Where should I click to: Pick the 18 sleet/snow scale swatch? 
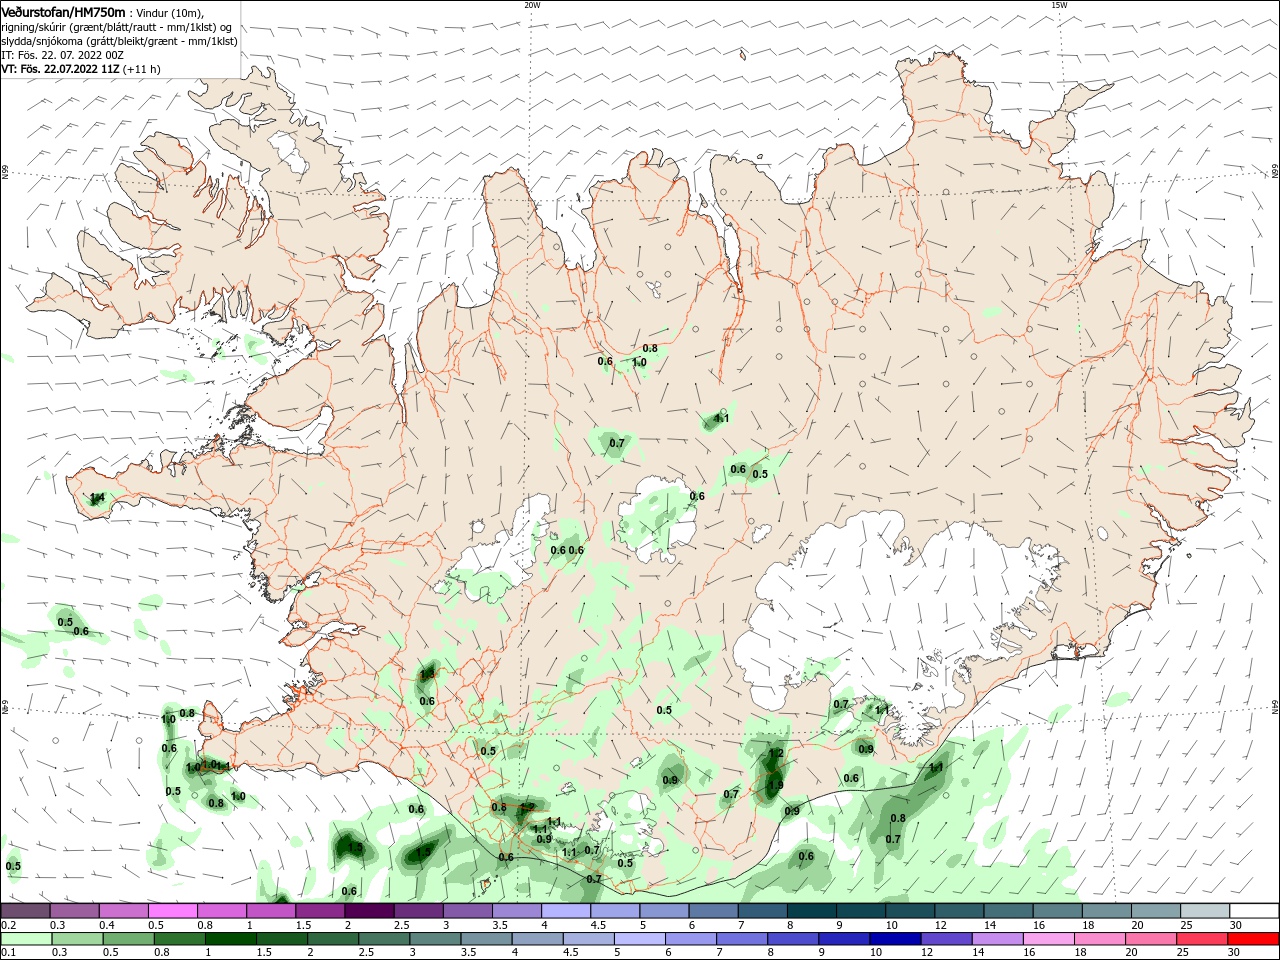click(1107, 911)
